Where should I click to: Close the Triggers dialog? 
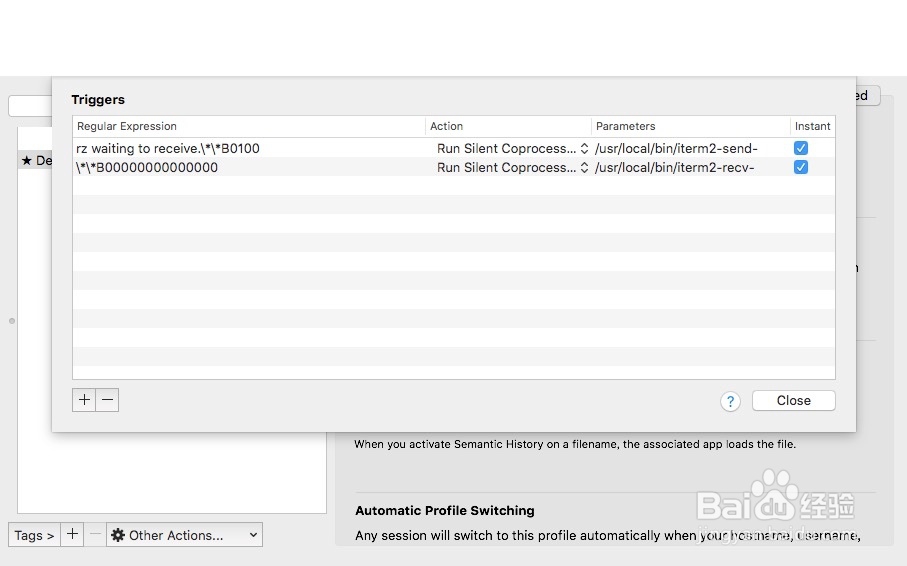click(793, 400)
